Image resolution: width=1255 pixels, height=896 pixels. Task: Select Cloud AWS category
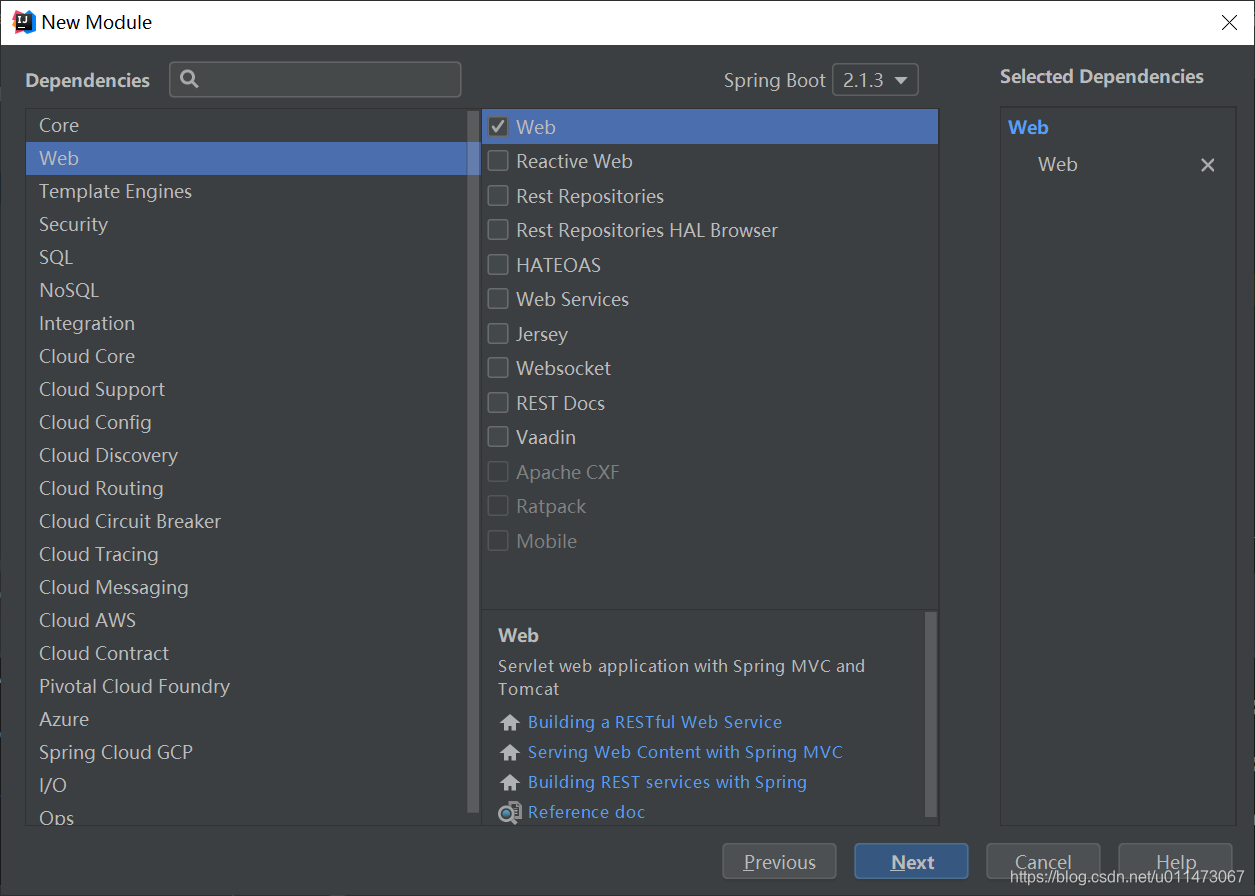(247, 620)
